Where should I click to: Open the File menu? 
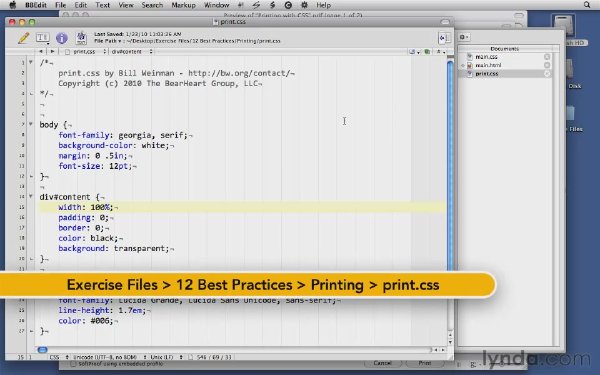tap(60, 5)
